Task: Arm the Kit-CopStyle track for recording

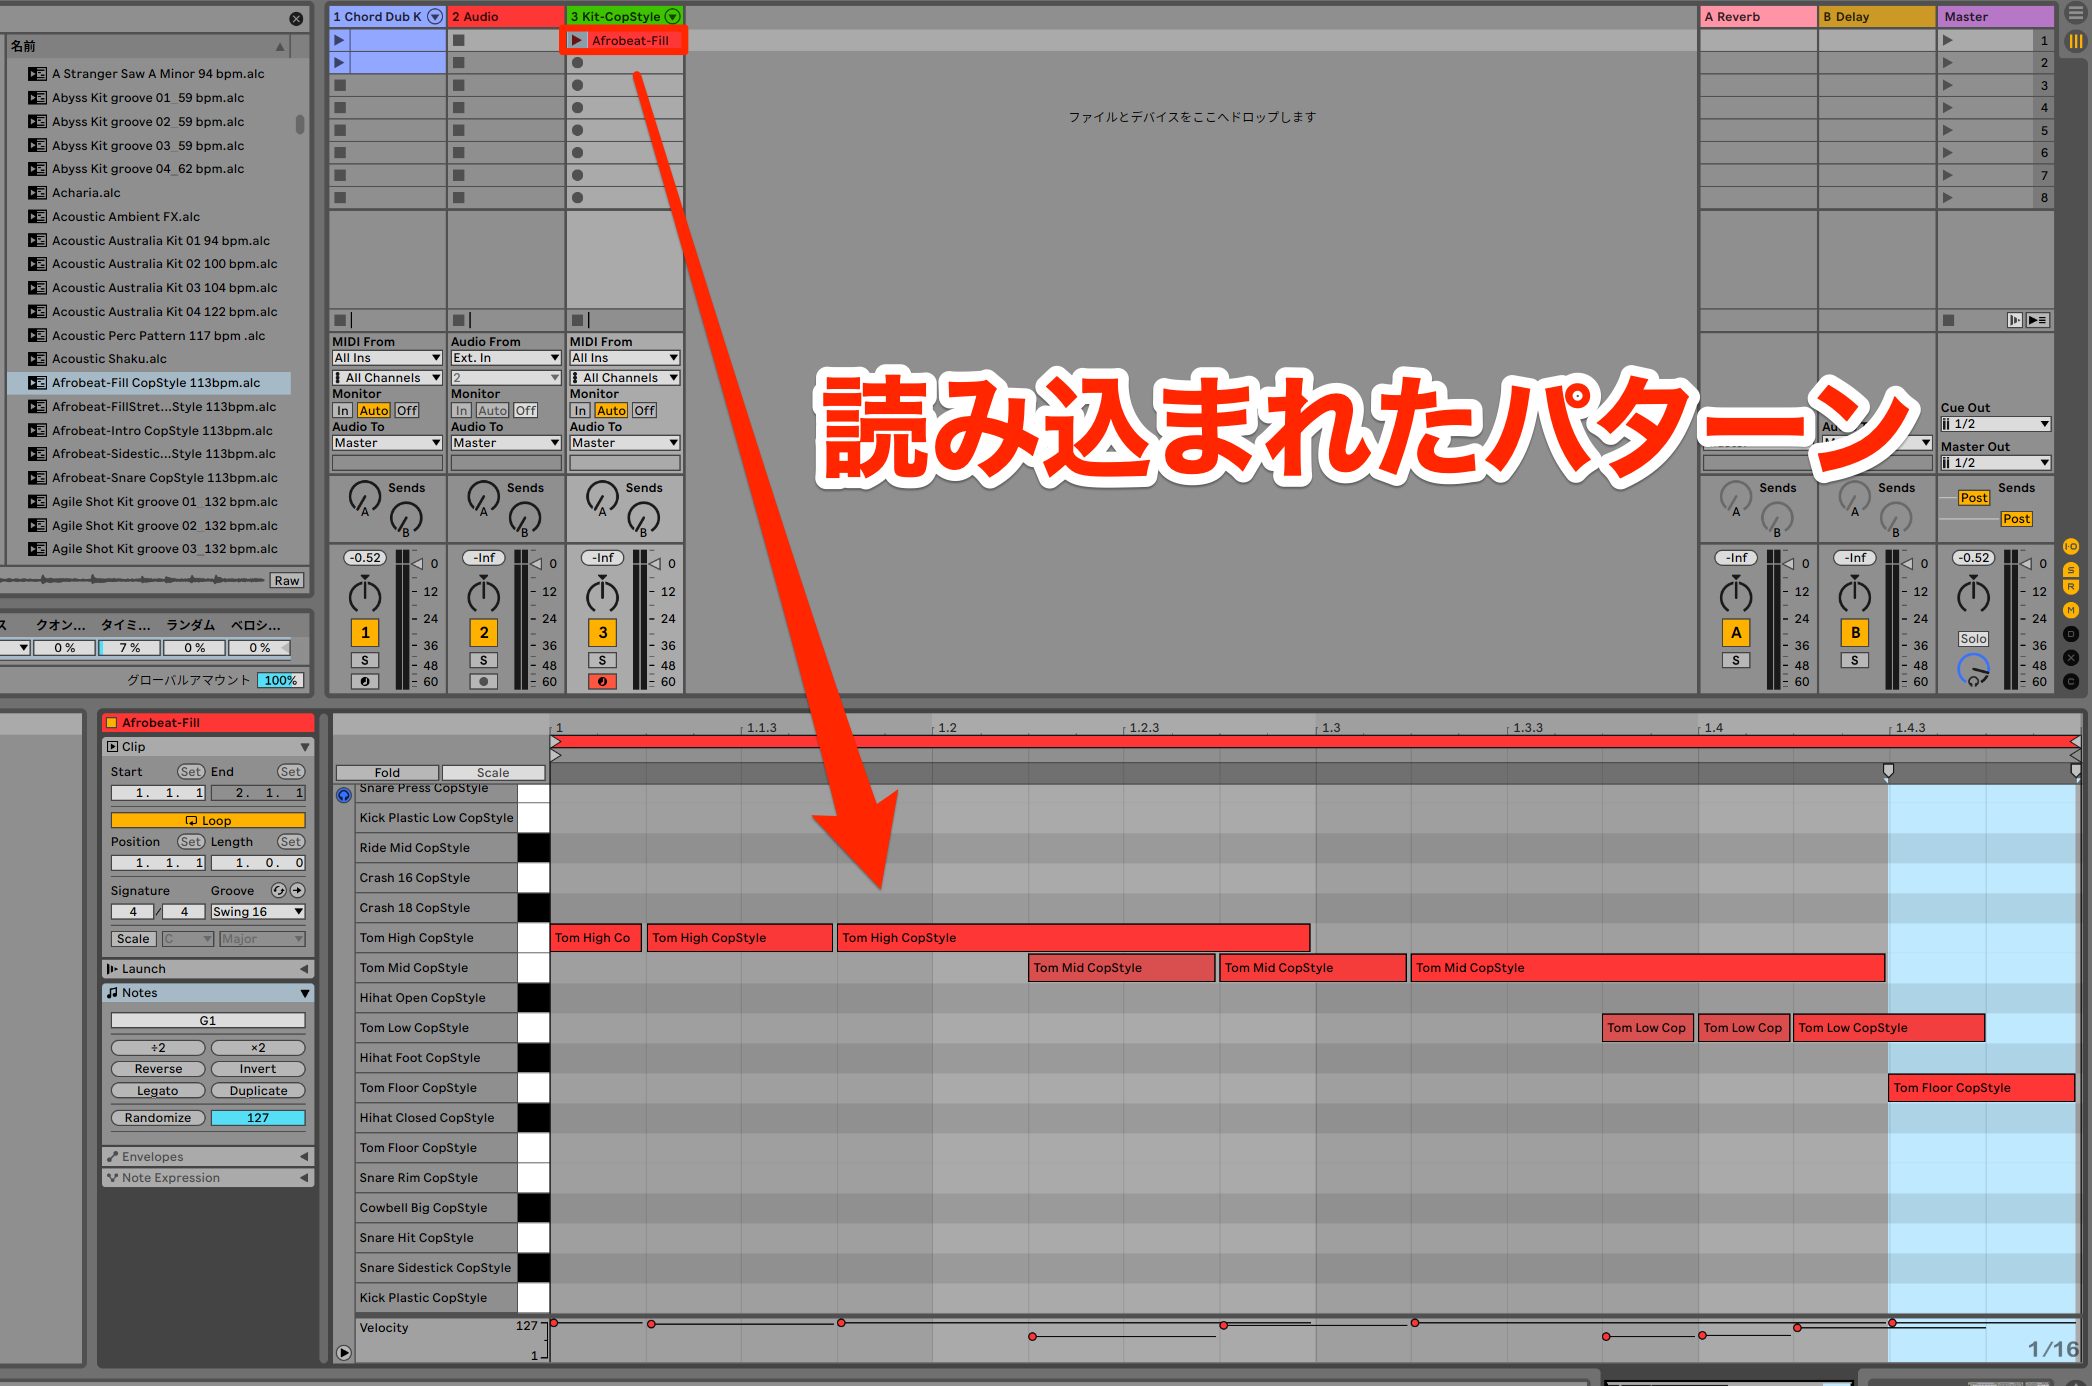Action: pyautogui.click(x=602, y=682)
